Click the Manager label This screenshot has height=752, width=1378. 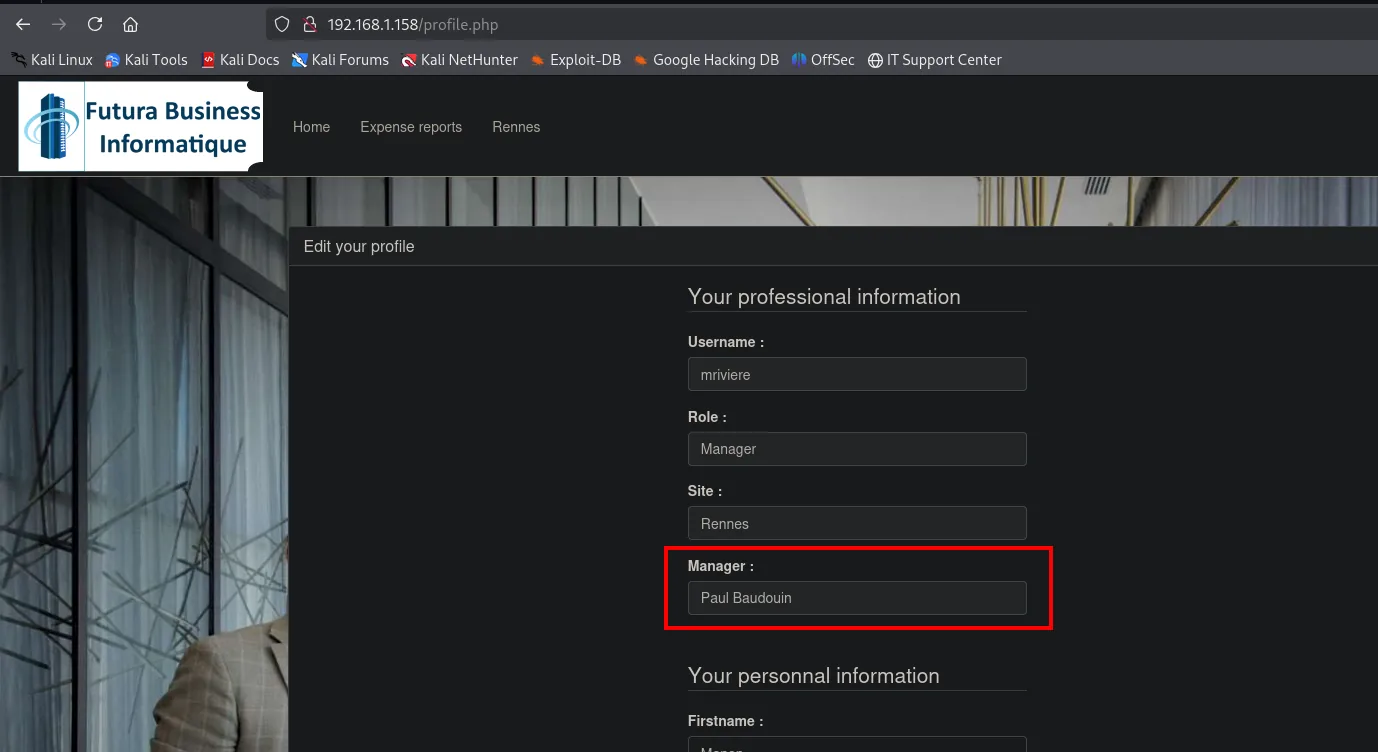point(721,566)
